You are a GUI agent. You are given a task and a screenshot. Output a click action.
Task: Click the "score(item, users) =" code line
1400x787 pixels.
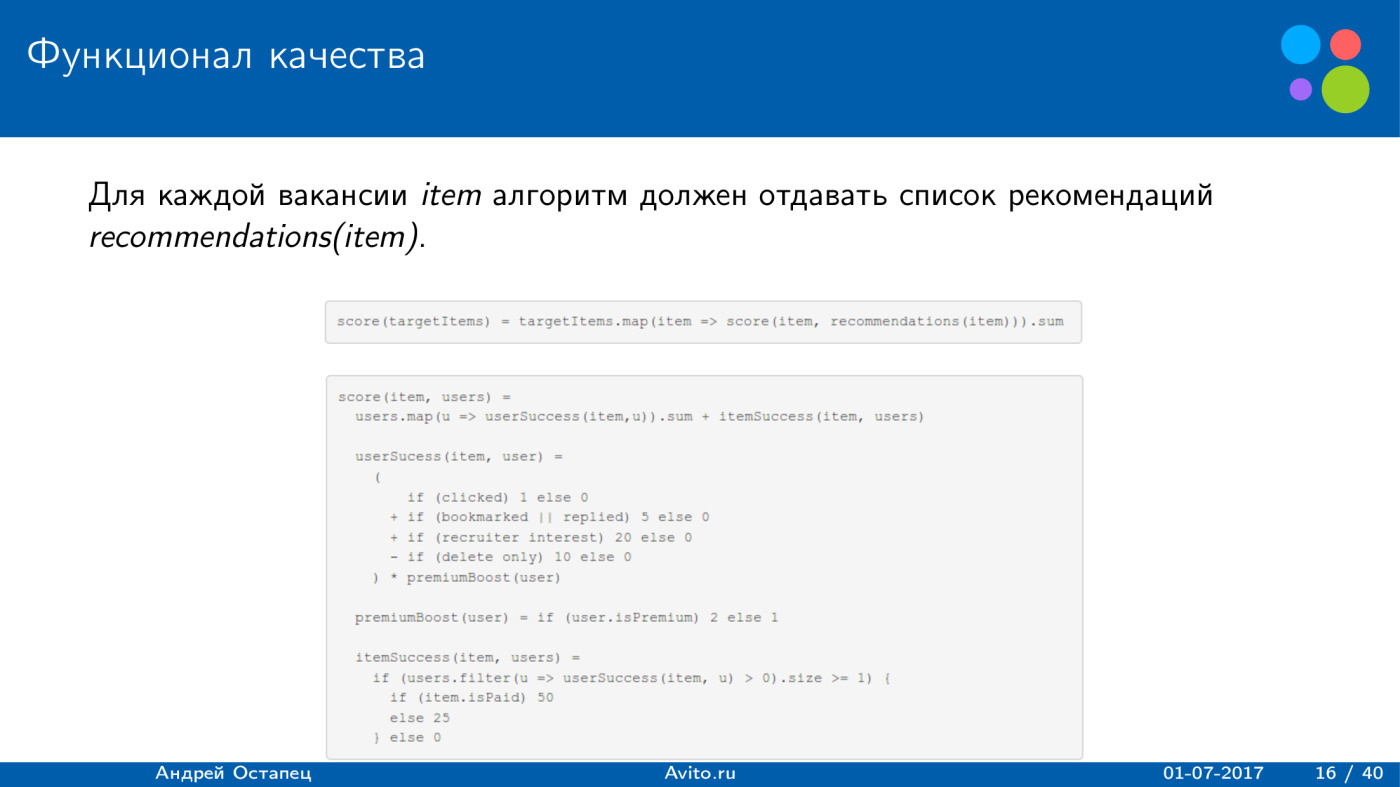[x=425, y=397]
